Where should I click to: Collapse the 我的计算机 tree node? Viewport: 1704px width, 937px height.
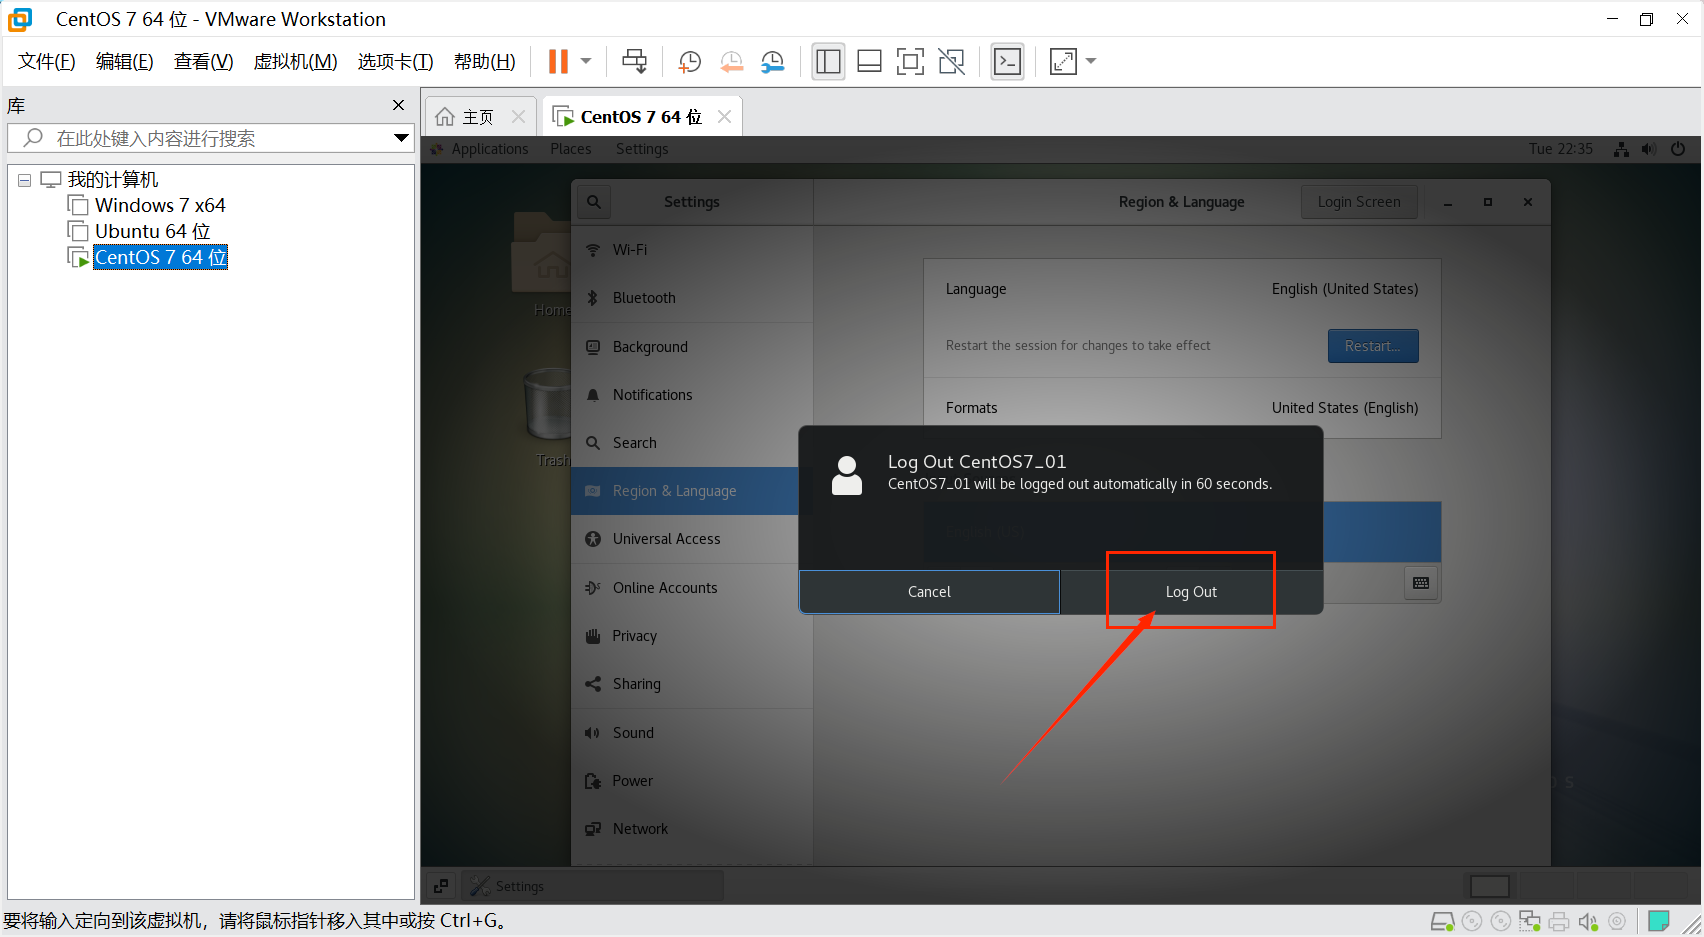point(24,181)
